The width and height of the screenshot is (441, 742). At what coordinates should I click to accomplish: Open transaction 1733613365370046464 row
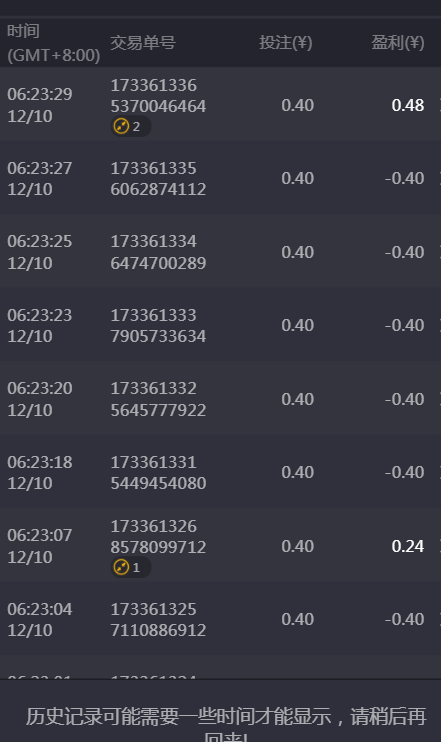(x=220, y=104)
